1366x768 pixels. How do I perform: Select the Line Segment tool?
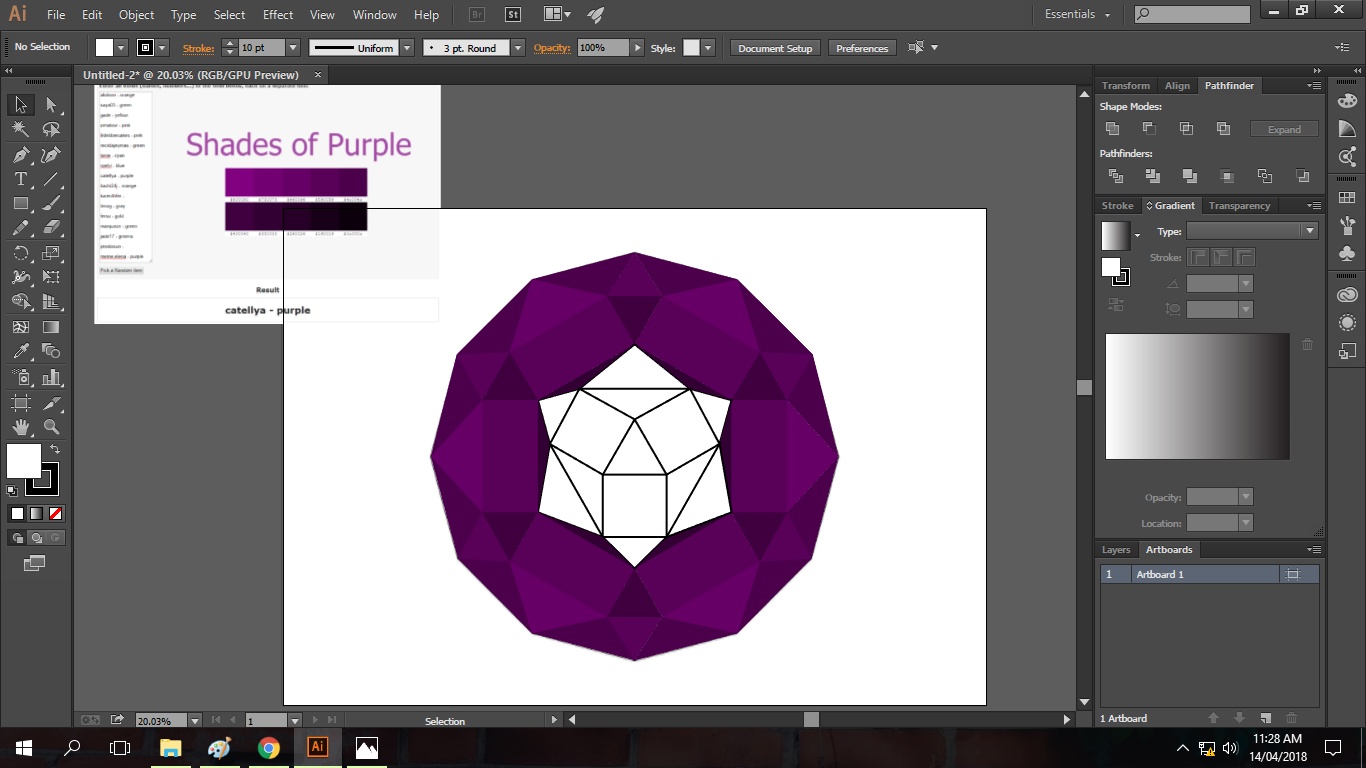[x=51, y=179]
